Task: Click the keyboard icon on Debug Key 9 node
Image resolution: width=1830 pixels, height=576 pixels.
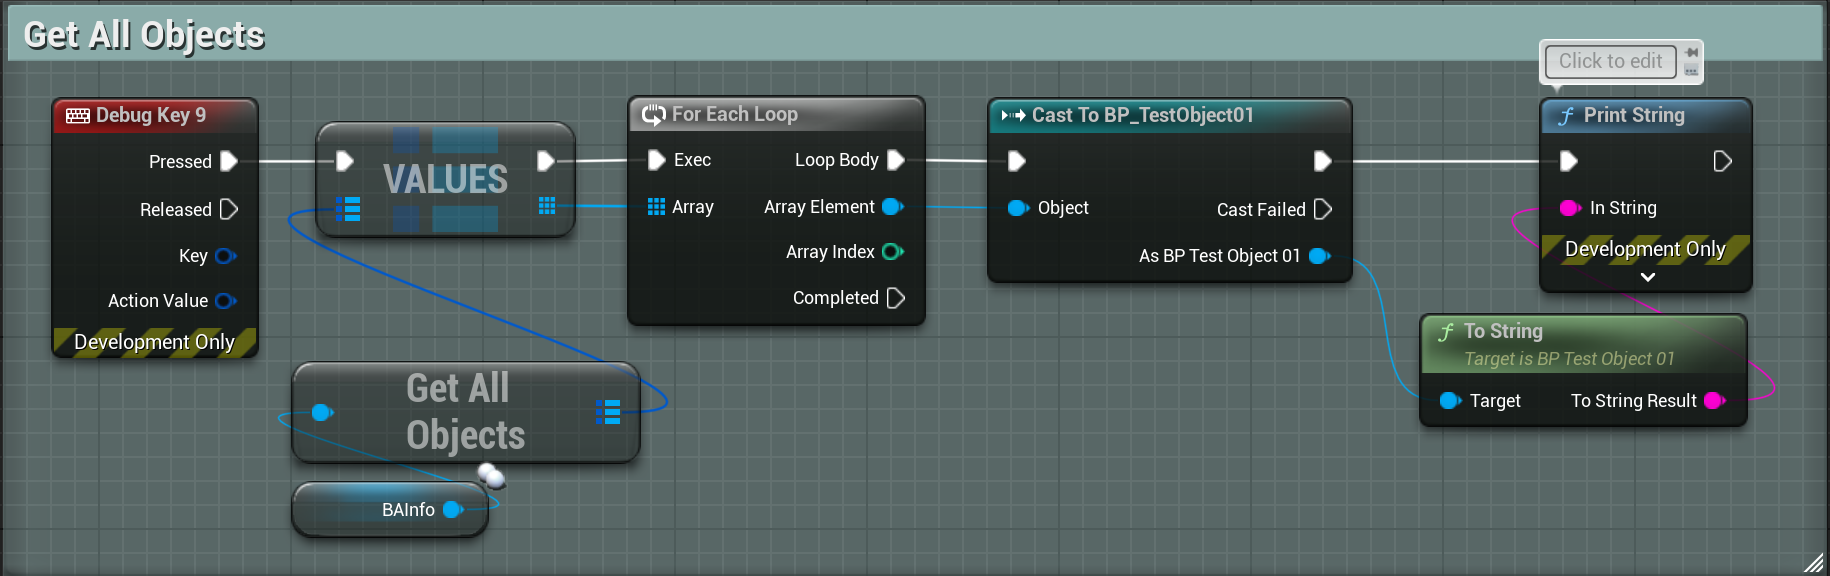Action: pyautogui.click(x=77, y=116)
